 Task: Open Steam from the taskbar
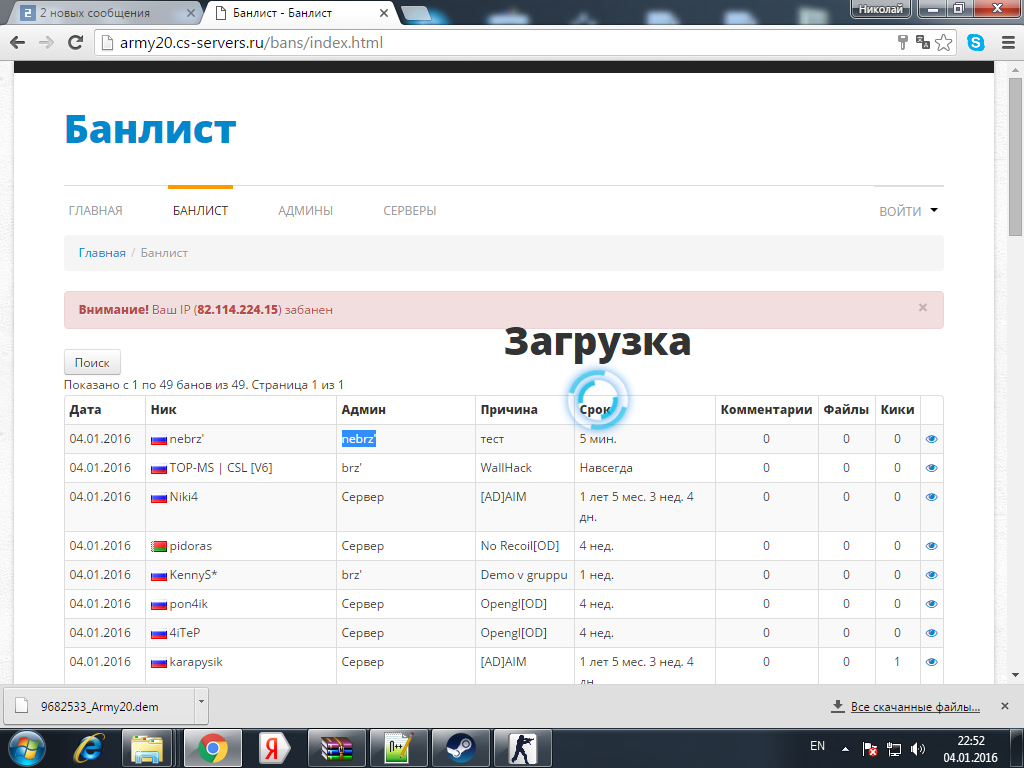461,748
